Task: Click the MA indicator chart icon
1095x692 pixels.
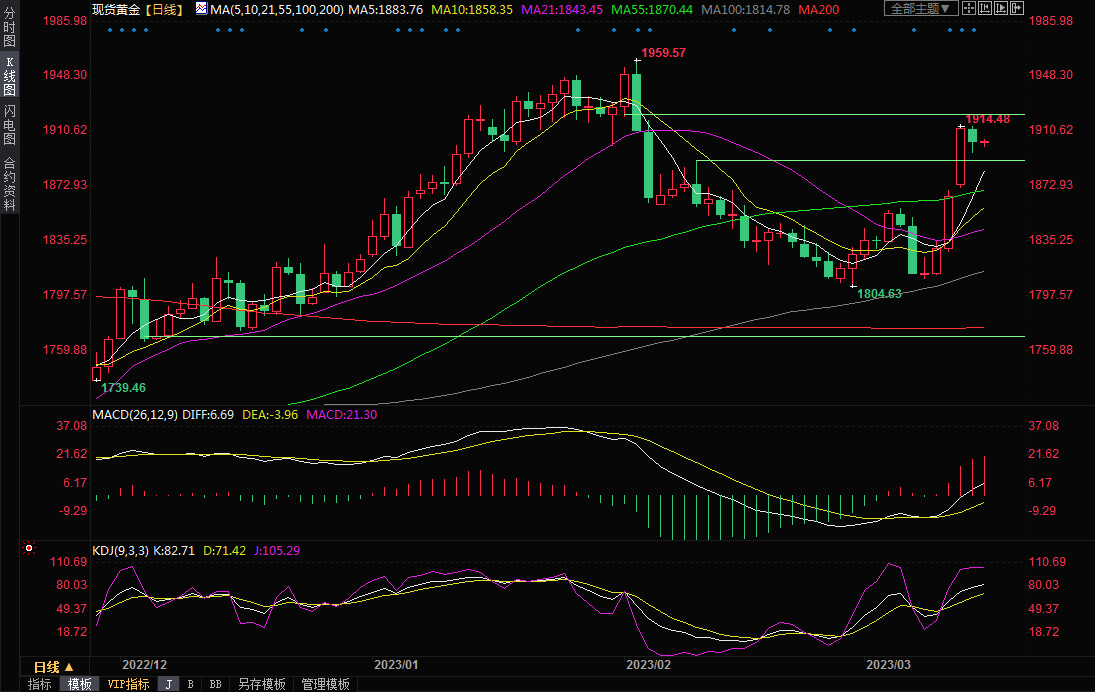Action: 202,9
